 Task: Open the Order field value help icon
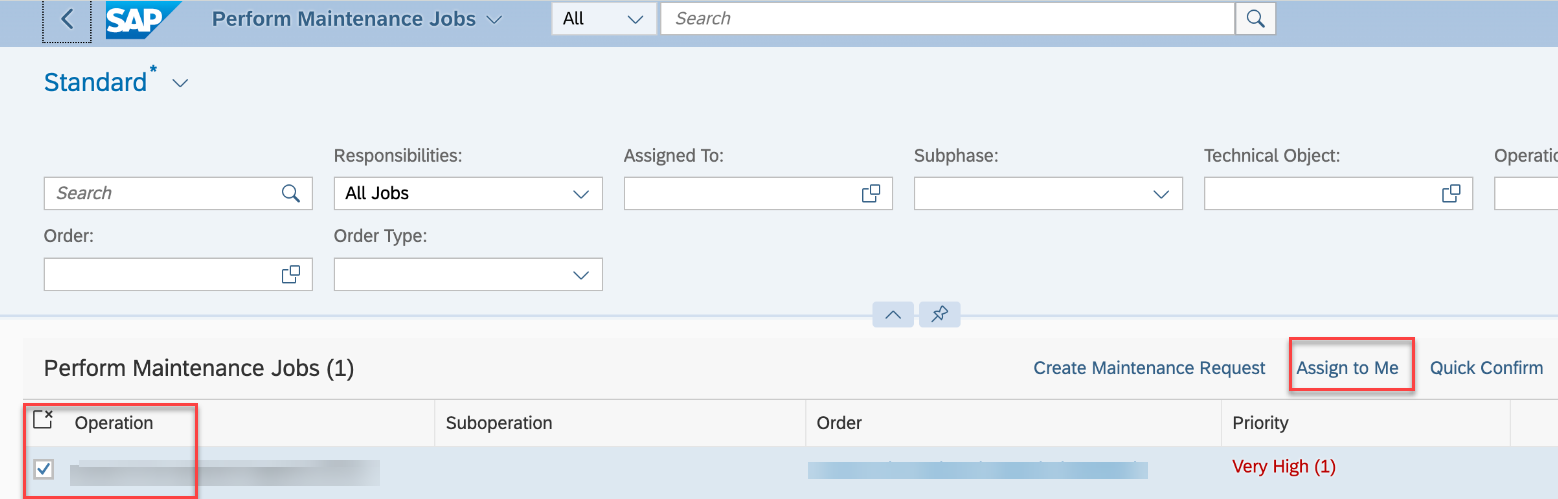(x=291, y=274)
